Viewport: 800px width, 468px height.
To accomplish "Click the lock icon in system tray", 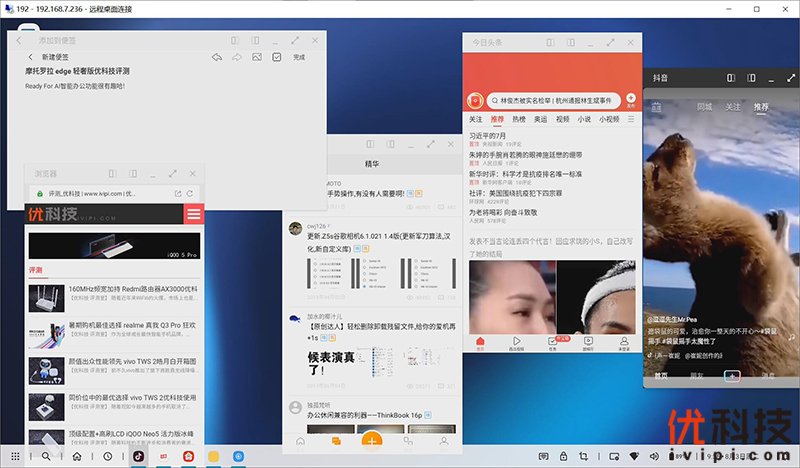I will (563, 456).
